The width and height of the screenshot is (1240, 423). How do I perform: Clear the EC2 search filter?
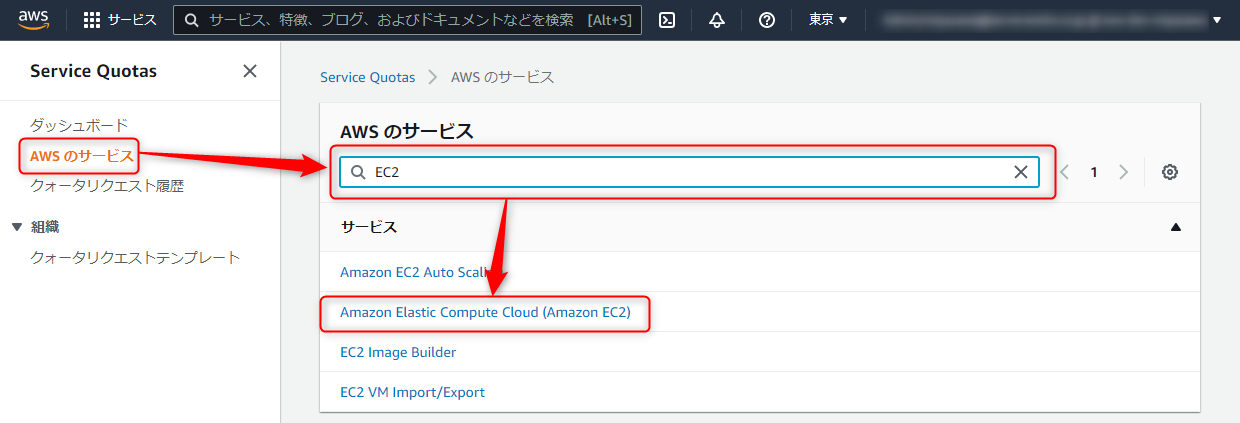point(1021,172)
